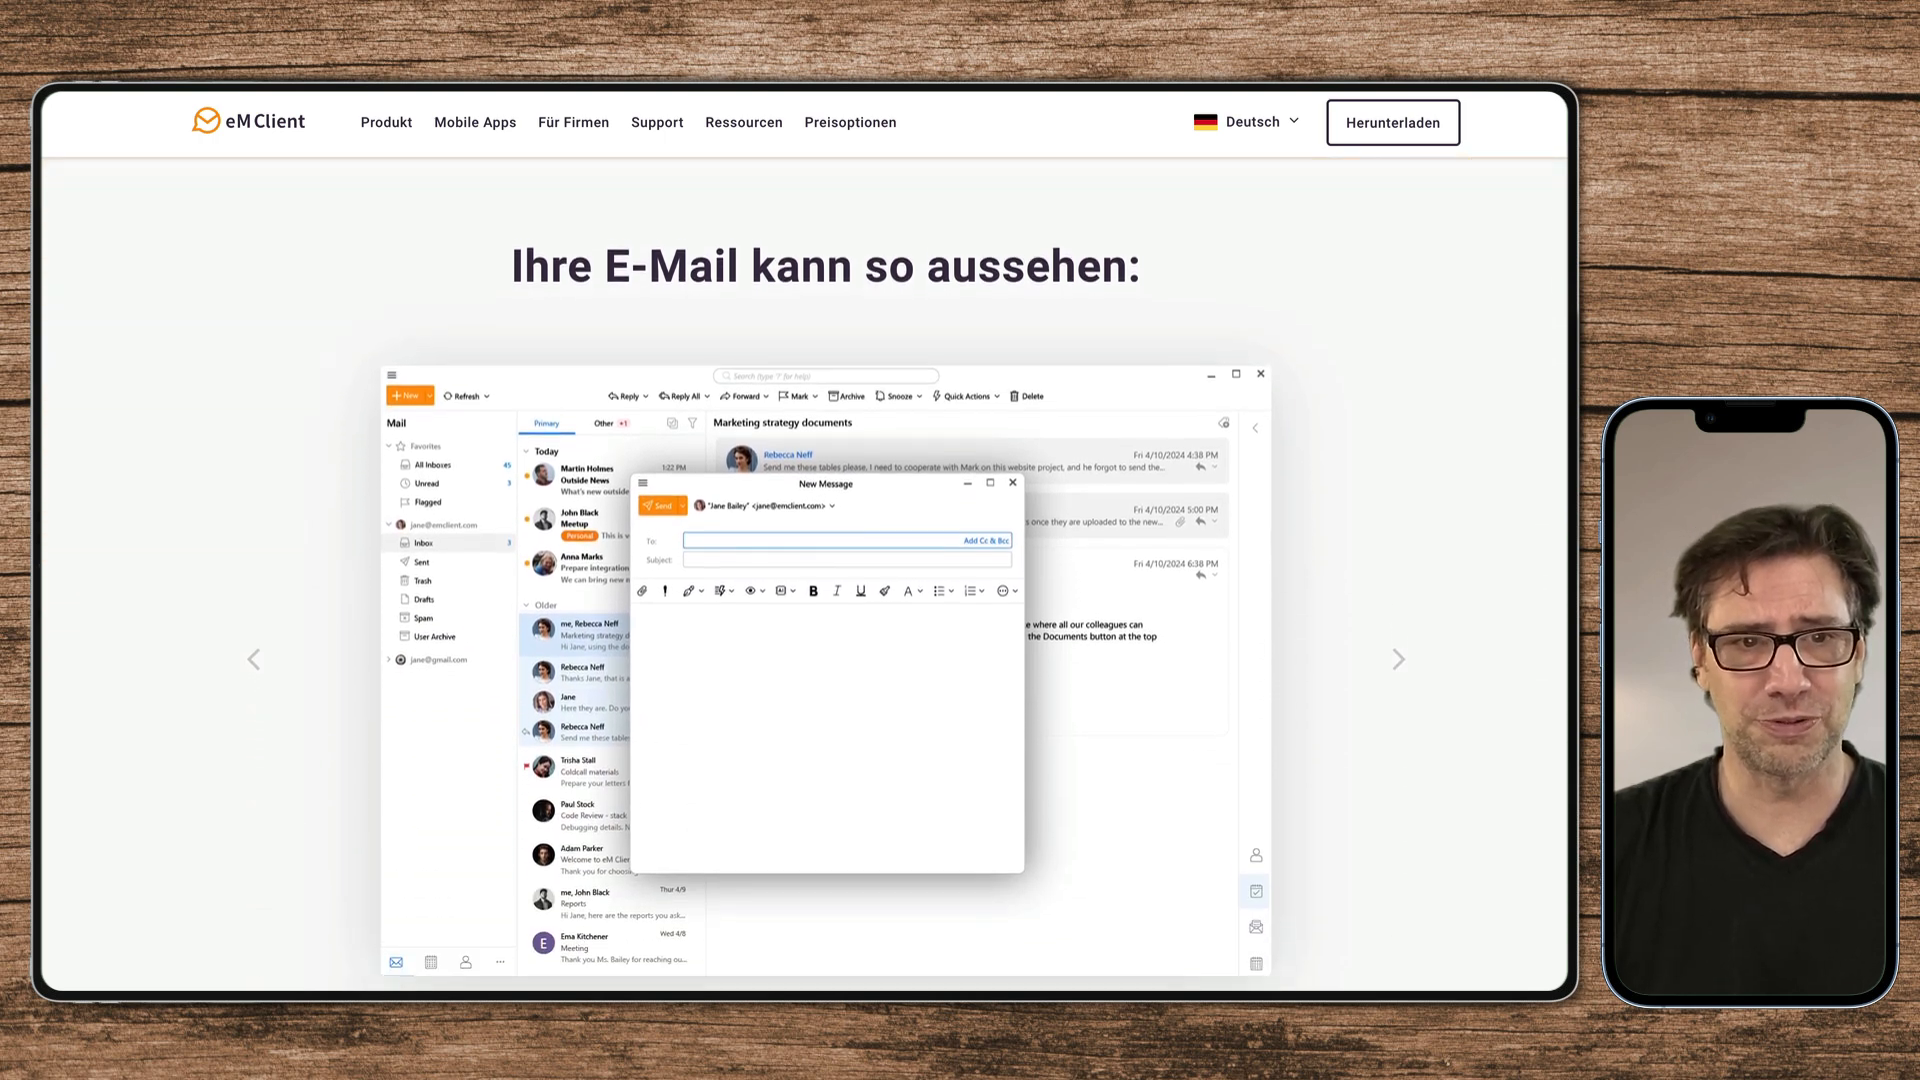This screenshot has width=1920, height=1080.
Task: Click the Herunterladen button
Action: [x=1393, y=122]
